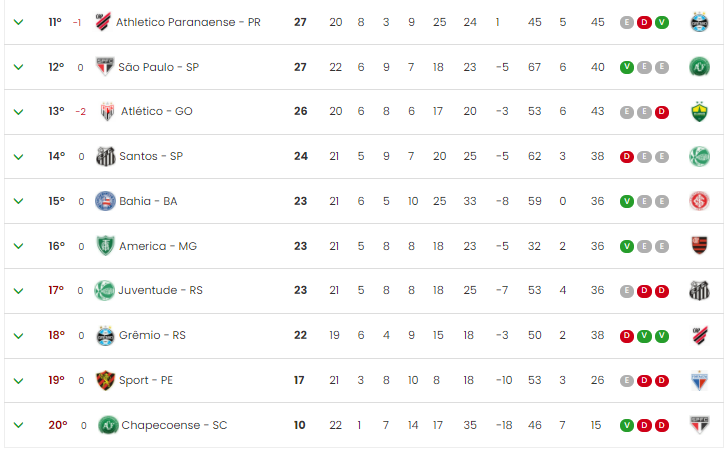Image resolution: width=726 pixels, height=454 pixels.
Task: Click the Athletico Paranaense club crest
Action: [x=103, y=22]
